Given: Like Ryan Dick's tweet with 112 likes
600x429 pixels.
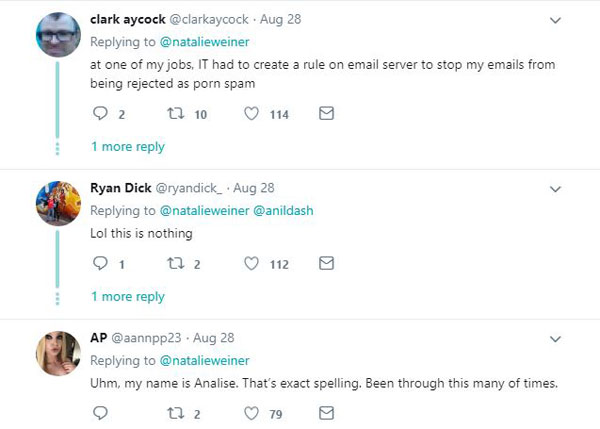Looking at the screenshot, I should (251, 263).
